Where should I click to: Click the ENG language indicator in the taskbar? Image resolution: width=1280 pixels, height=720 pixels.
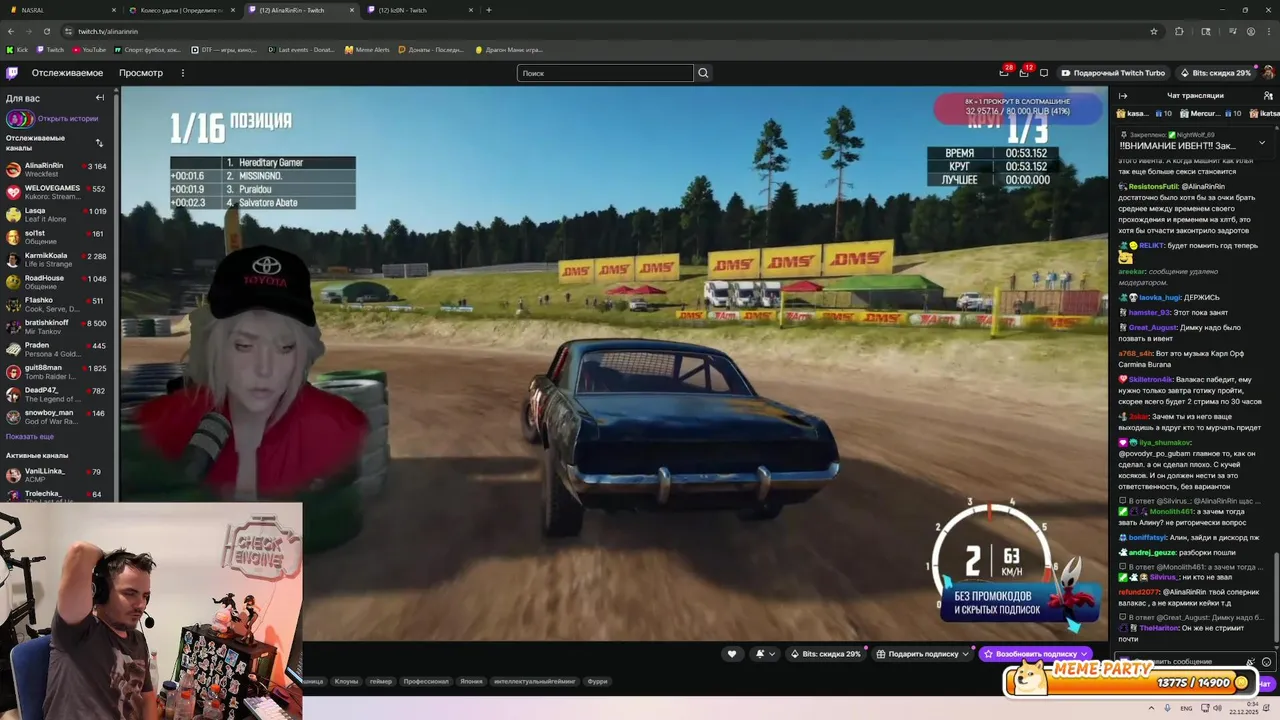(x=1186, y=708)
